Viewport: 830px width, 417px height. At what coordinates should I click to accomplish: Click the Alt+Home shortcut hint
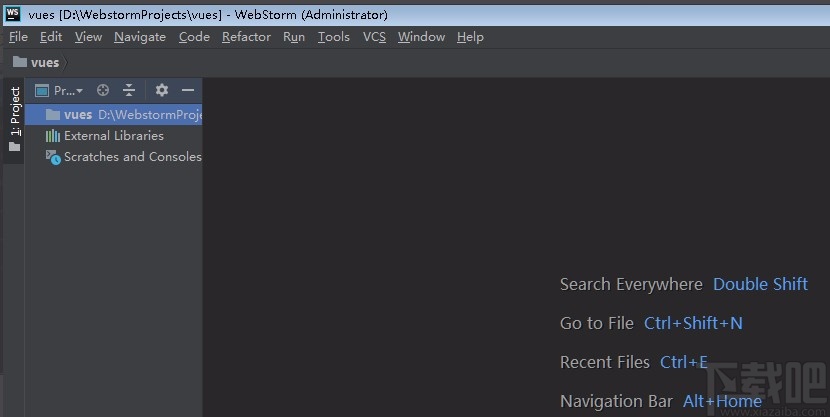coord(722,401)
